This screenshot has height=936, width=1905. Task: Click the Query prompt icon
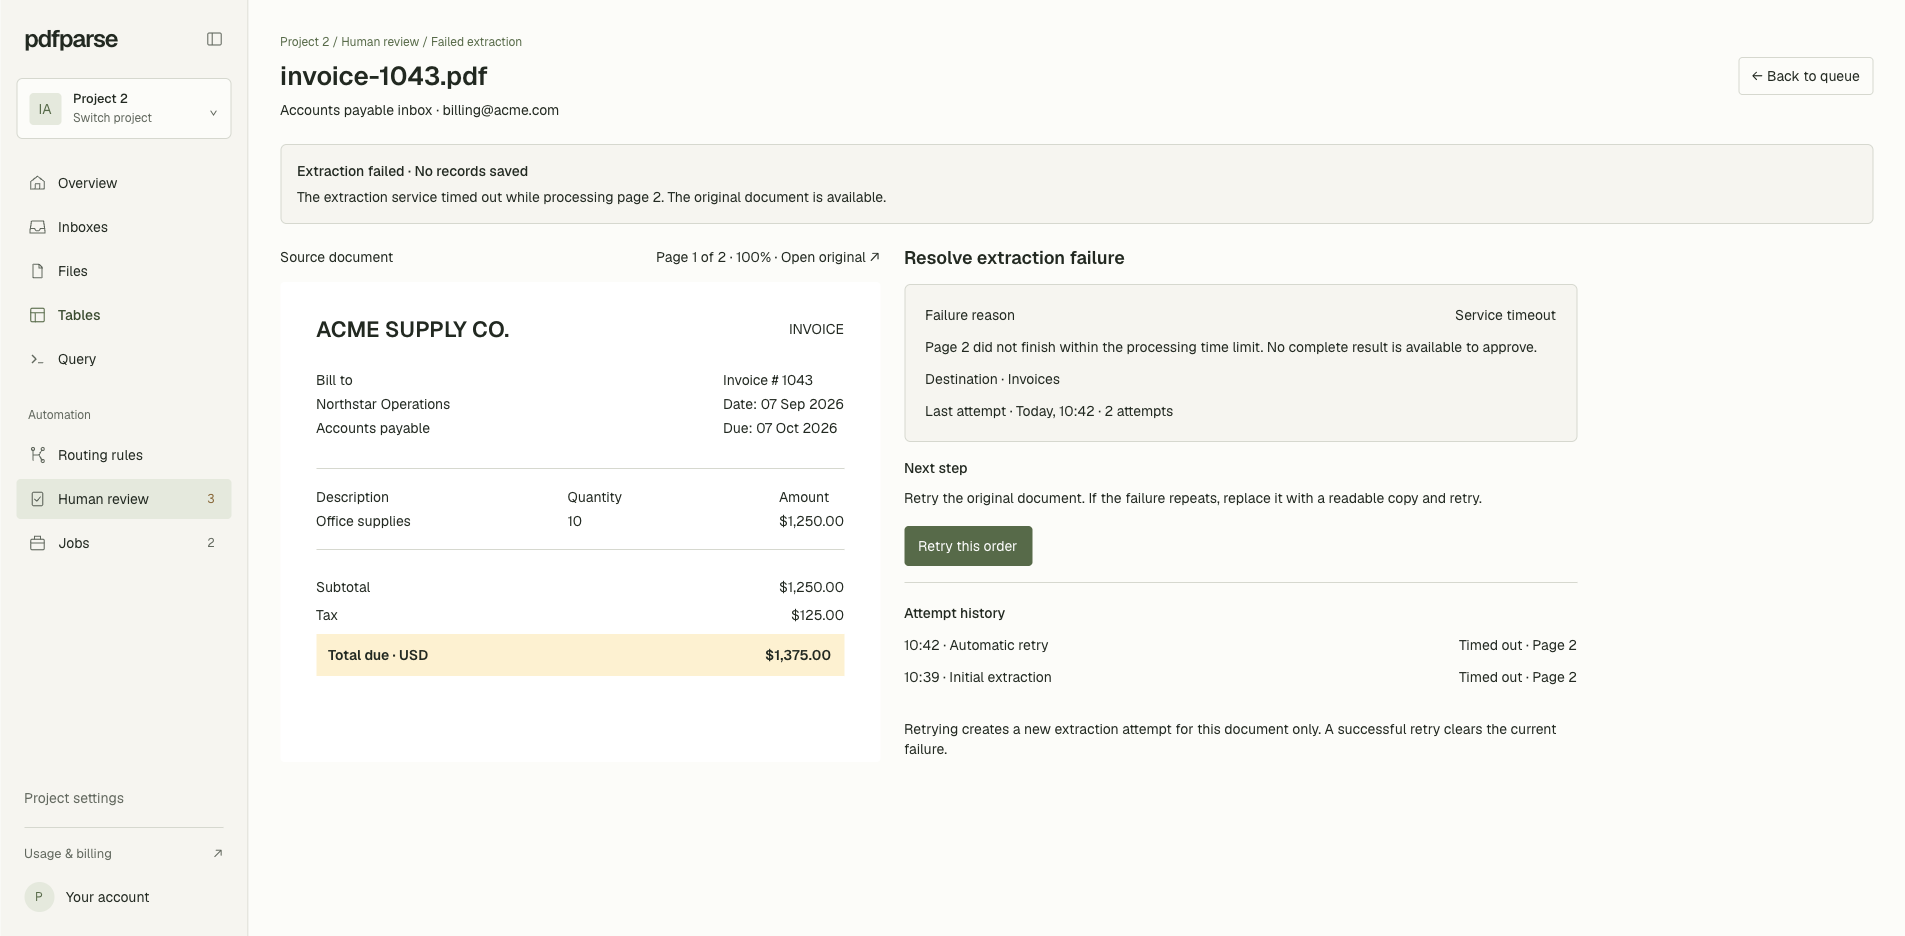37,359
